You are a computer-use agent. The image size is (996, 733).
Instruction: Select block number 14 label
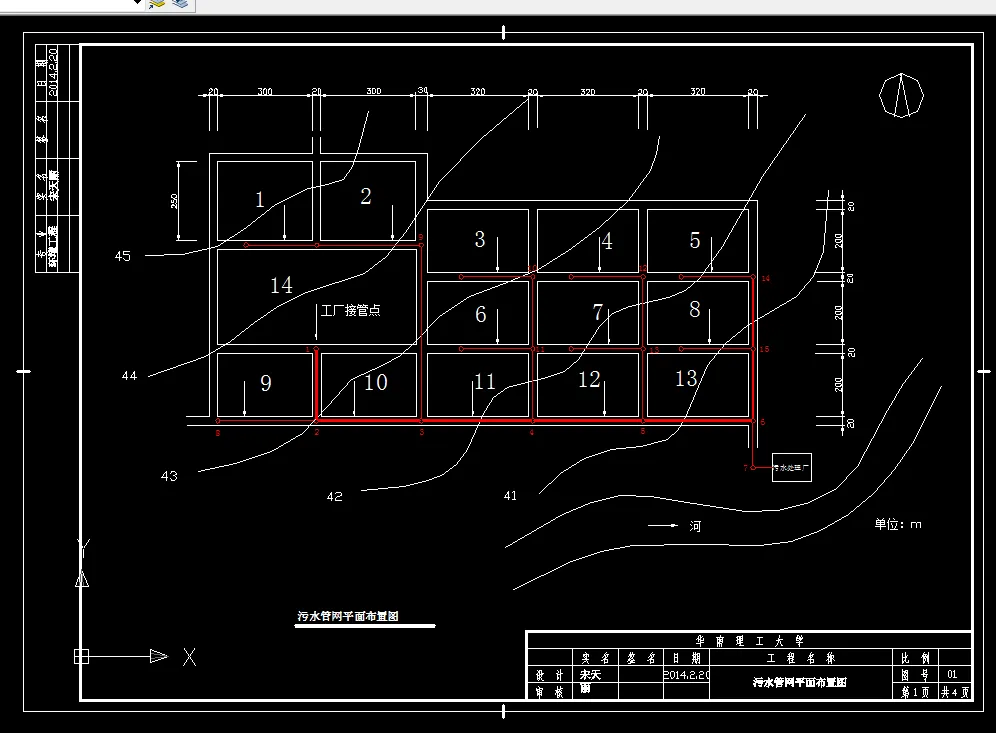coord(281,285)
